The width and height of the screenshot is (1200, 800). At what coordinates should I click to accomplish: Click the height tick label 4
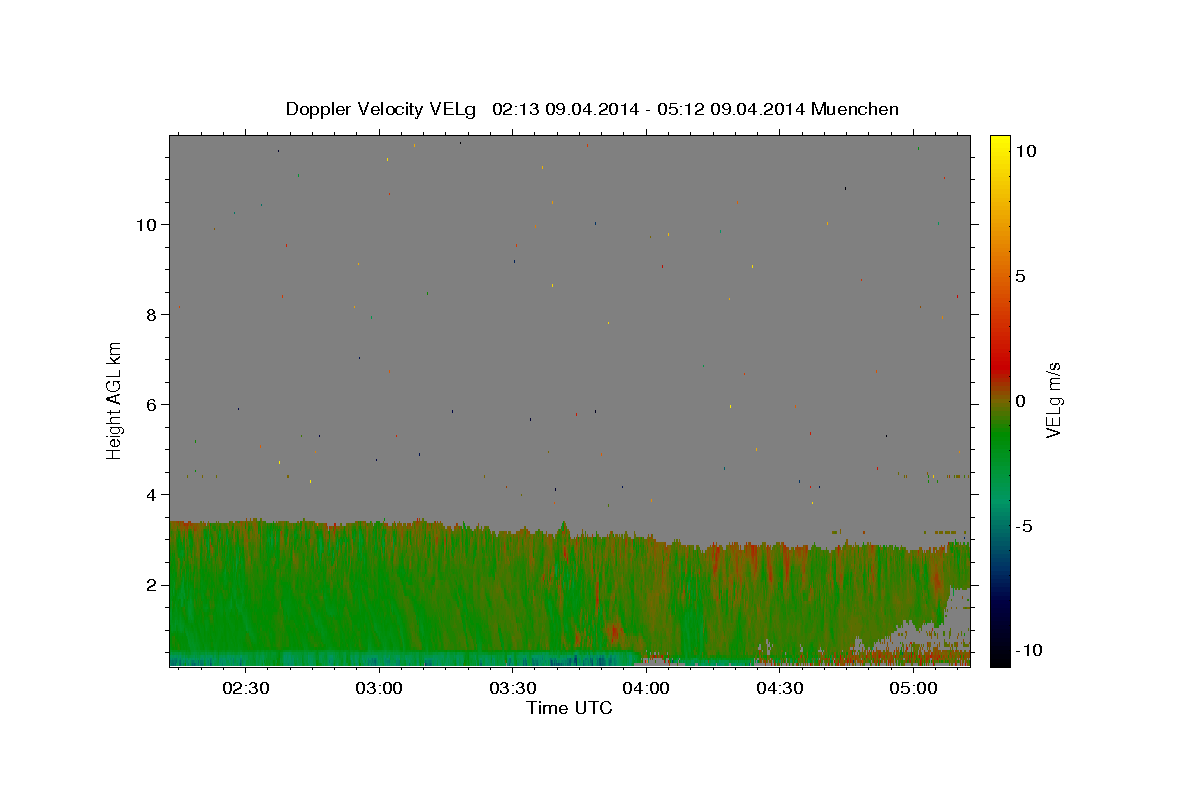(x=153, y=495)
